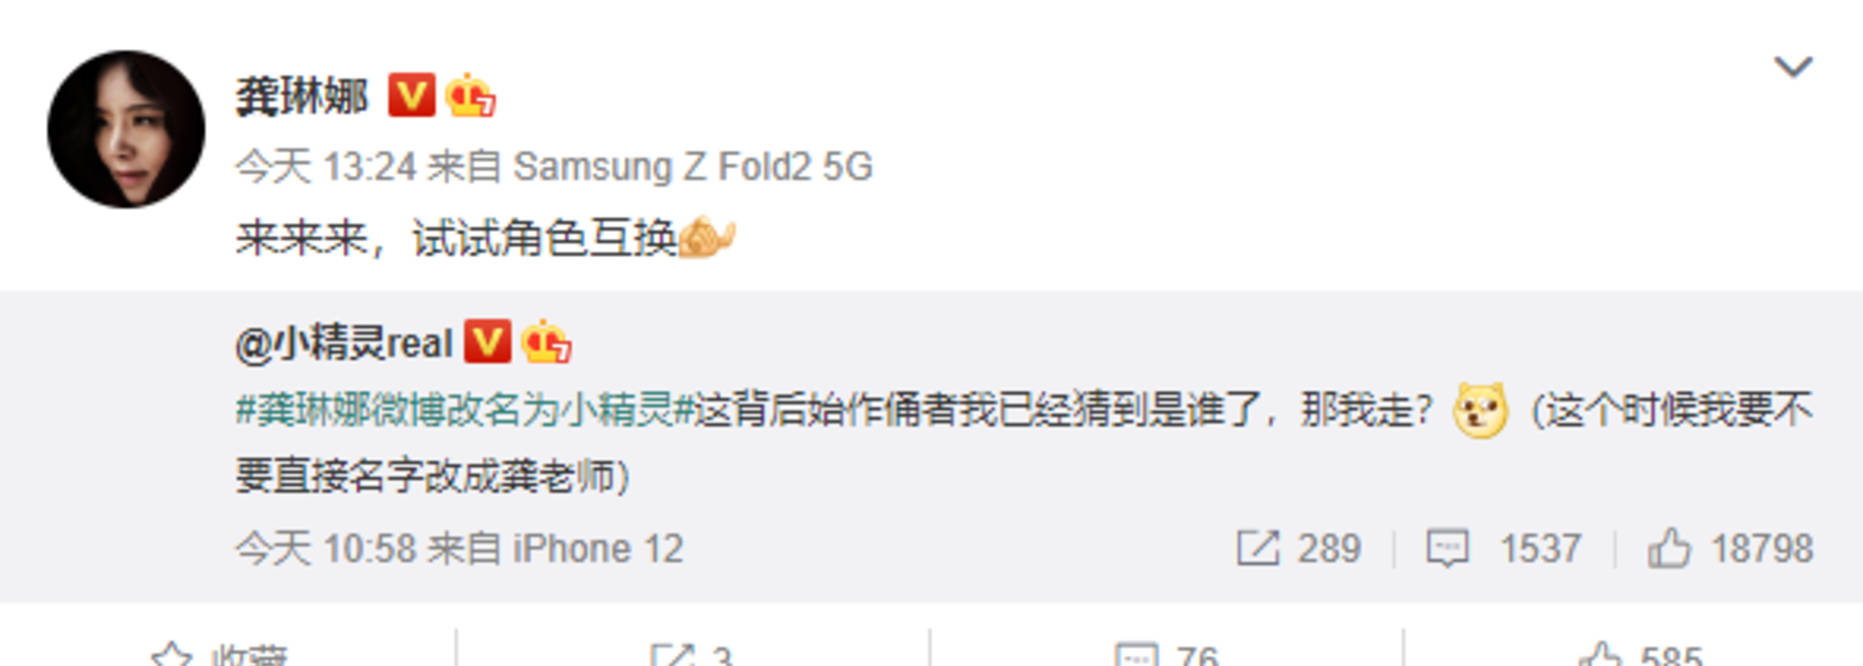Click the 收藏 favorite star button
This screenshot has height=666, width=1863.
pyautogui.click(x=220, y=655)
